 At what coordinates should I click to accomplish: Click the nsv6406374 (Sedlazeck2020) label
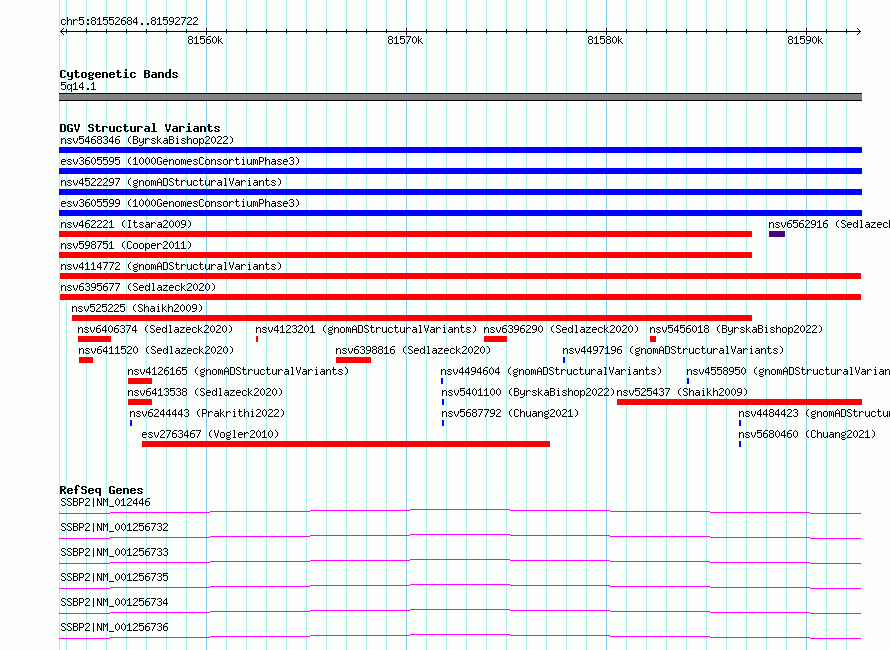pos(155,329)
